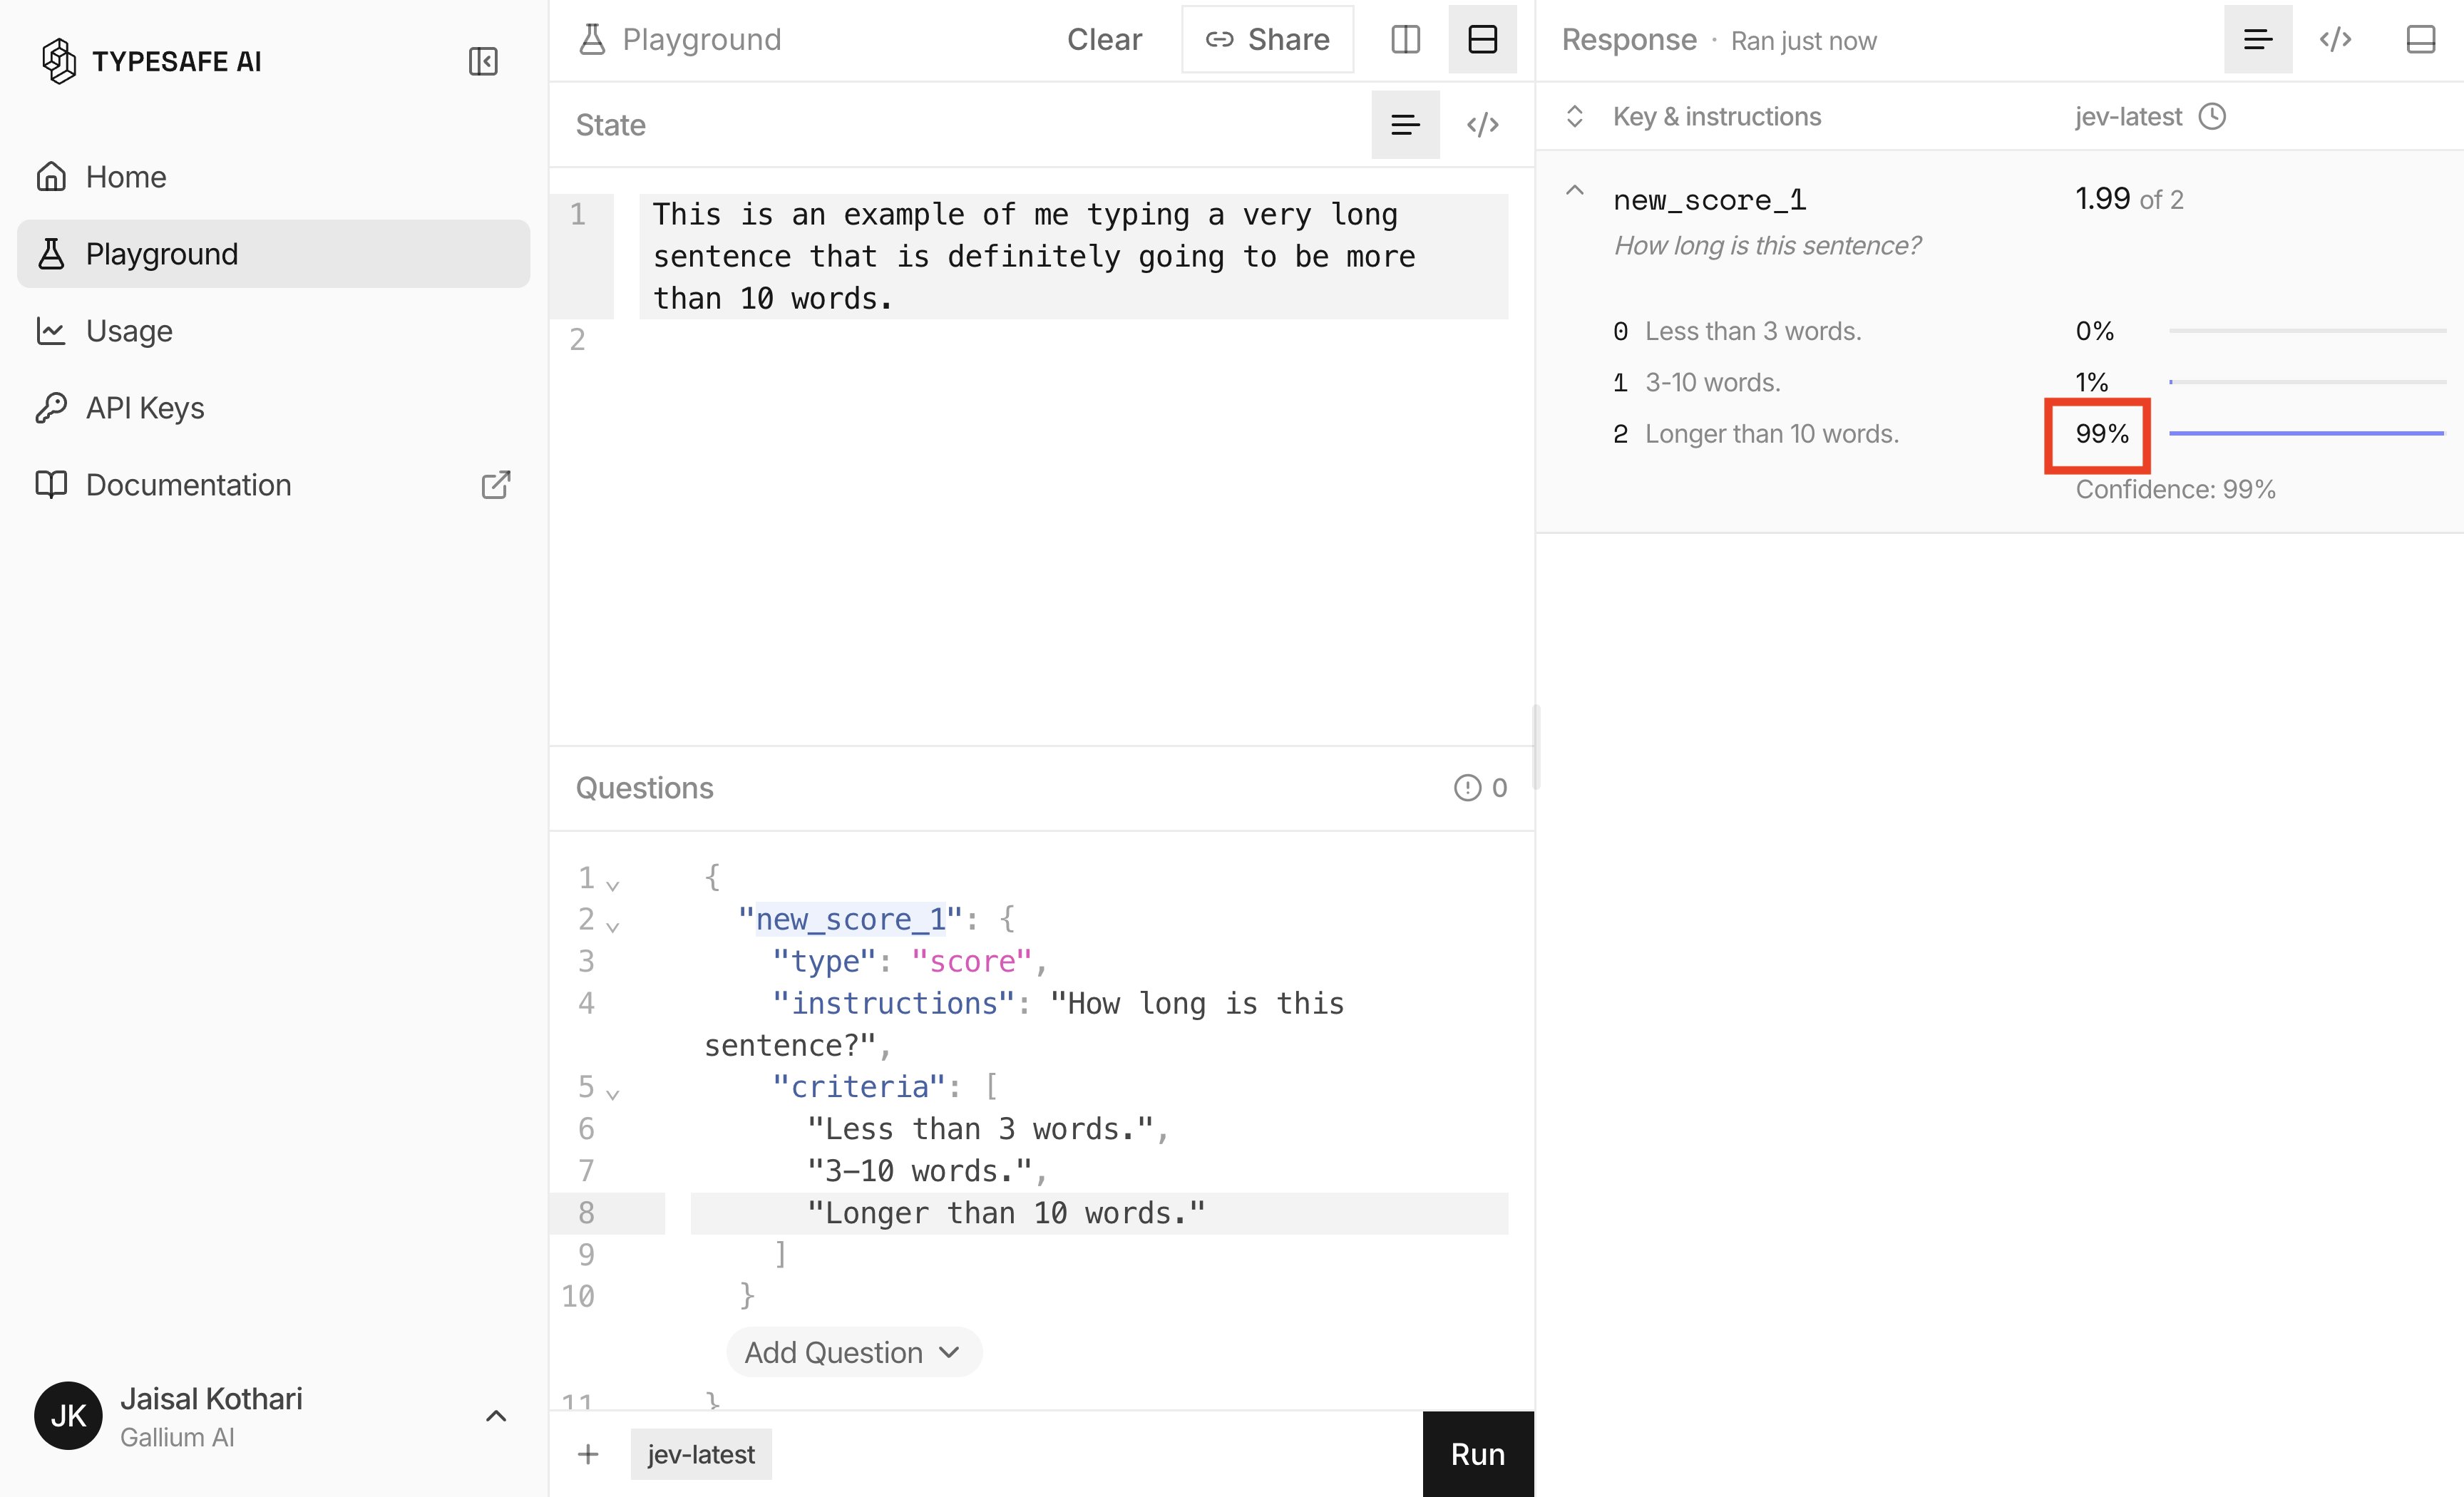Run the playground
Screen dimensions: 2464x1497
tap(1477, 1454)
